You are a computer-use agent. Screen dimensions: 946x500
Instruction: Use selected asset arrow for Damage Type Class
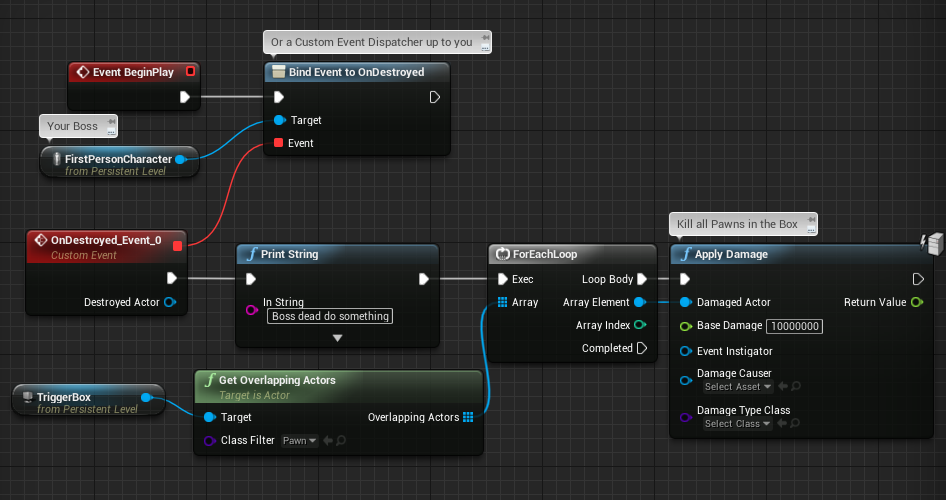783,423
